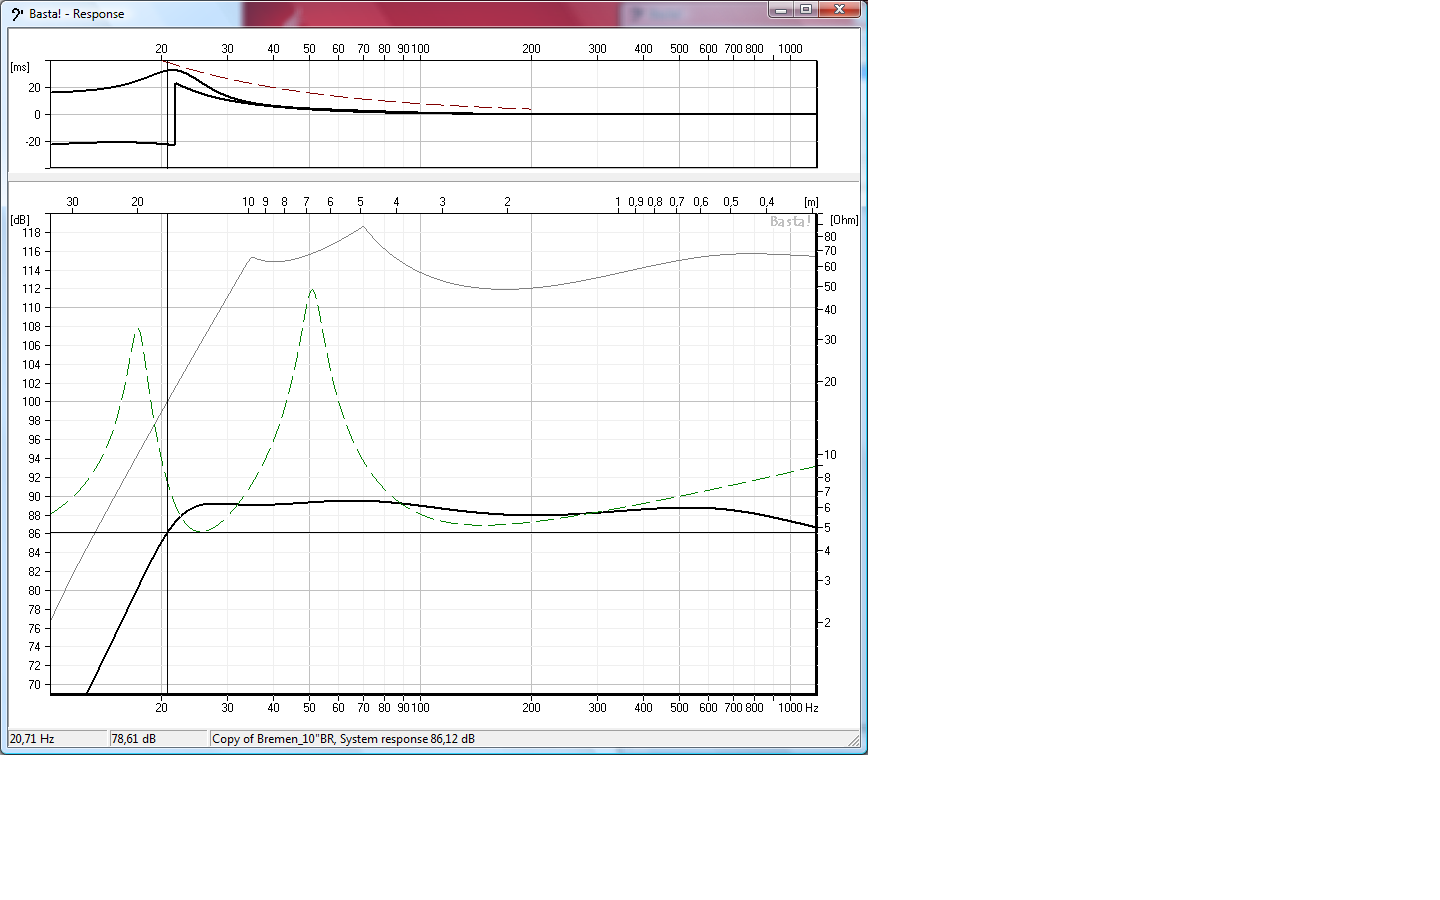Click the '1000 Hz' label on the bottom axis
This screenshot has width=1440, height=900.
pos(798,708)
